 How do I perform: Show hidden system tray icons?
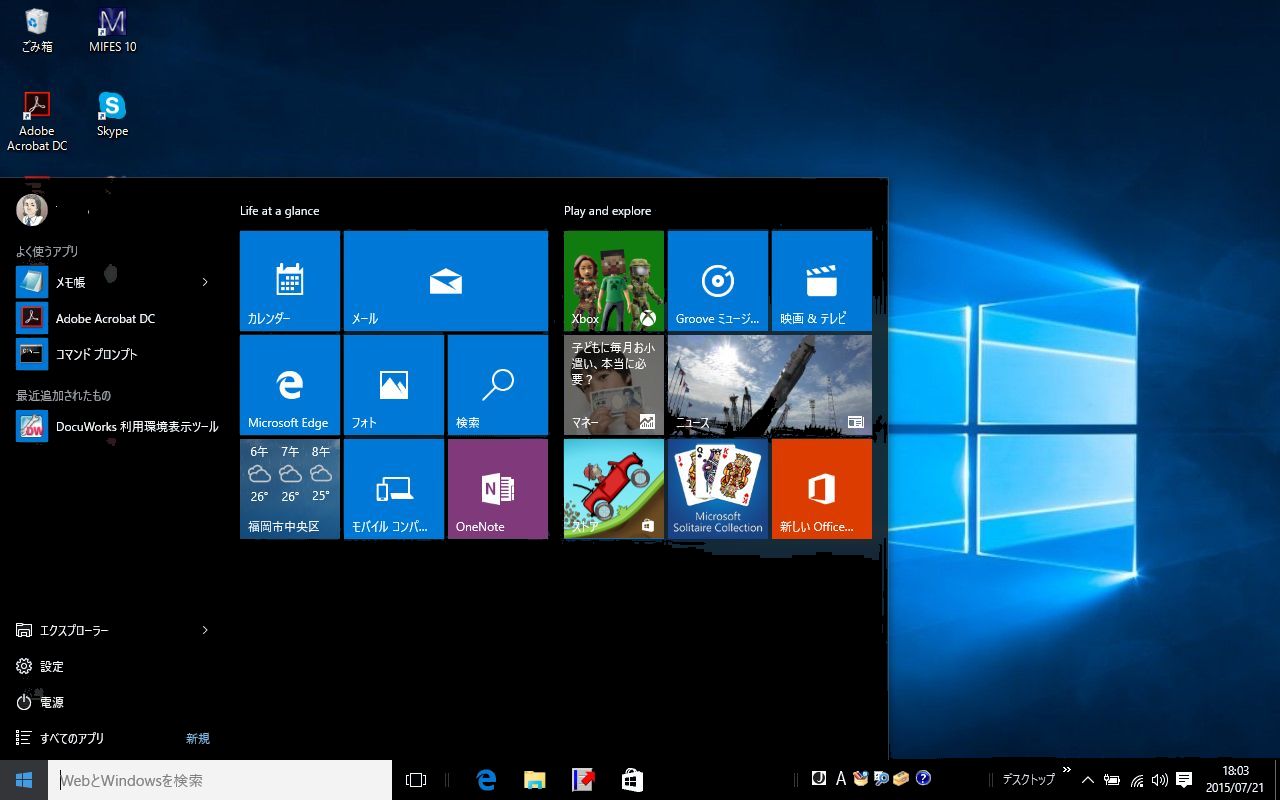click(1088, 780)
